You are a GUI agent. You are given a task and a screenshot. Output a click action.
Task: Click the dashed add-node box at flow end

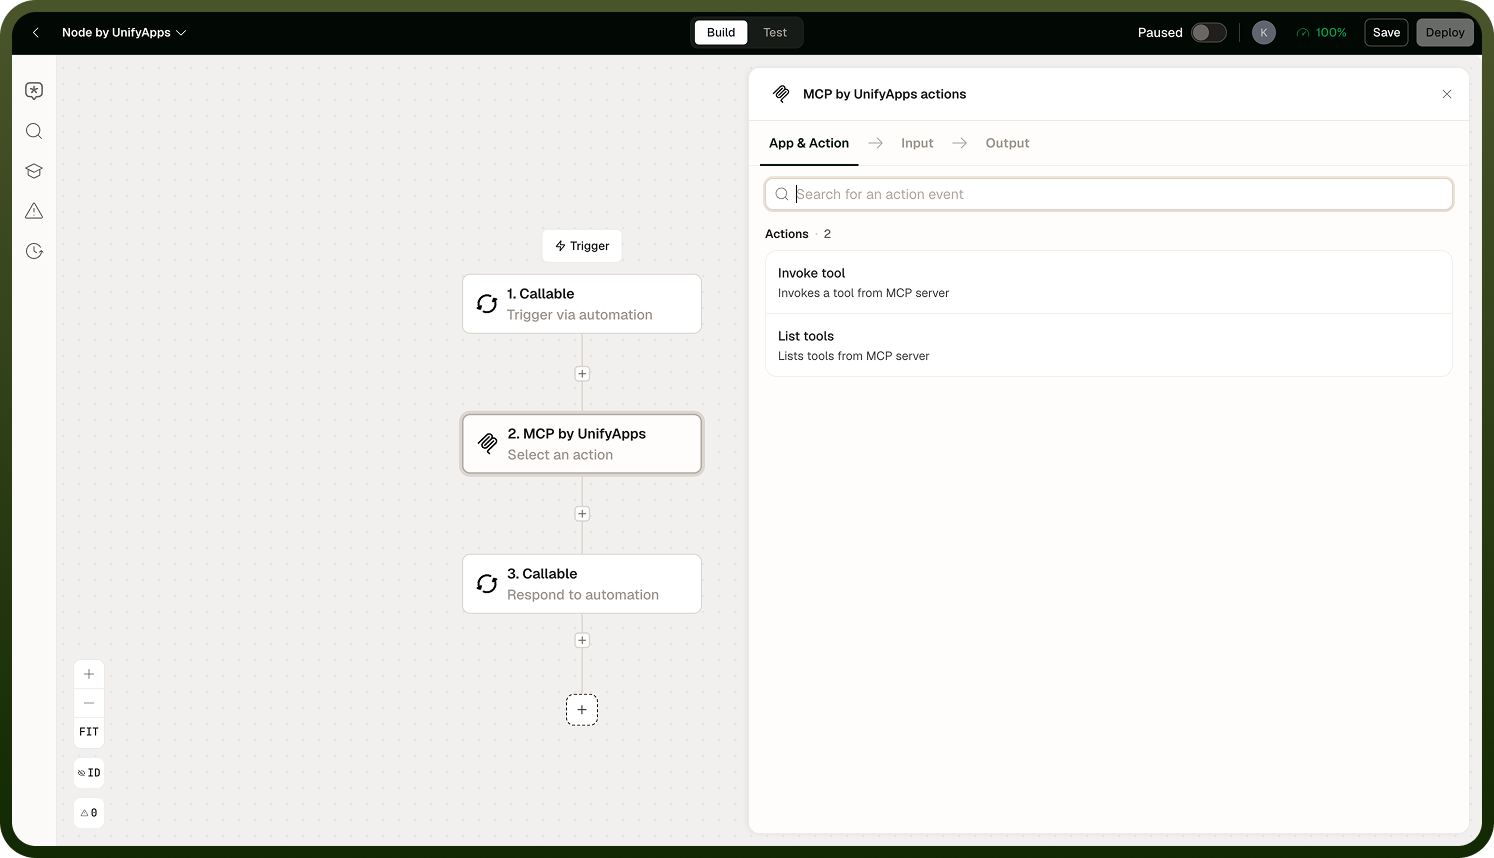pos(582,710)
